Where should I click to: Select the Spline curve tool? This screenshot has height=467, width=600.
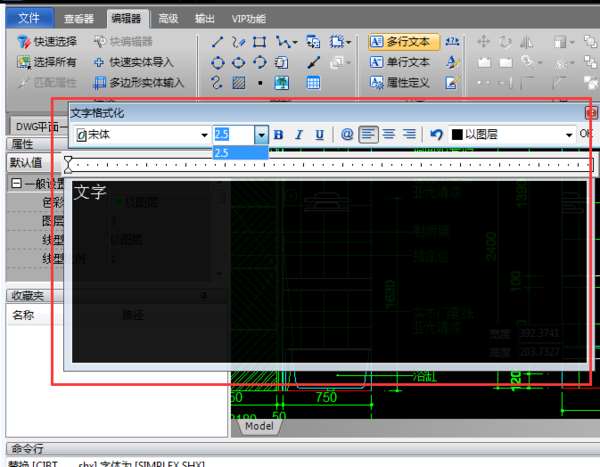(217, 82)
